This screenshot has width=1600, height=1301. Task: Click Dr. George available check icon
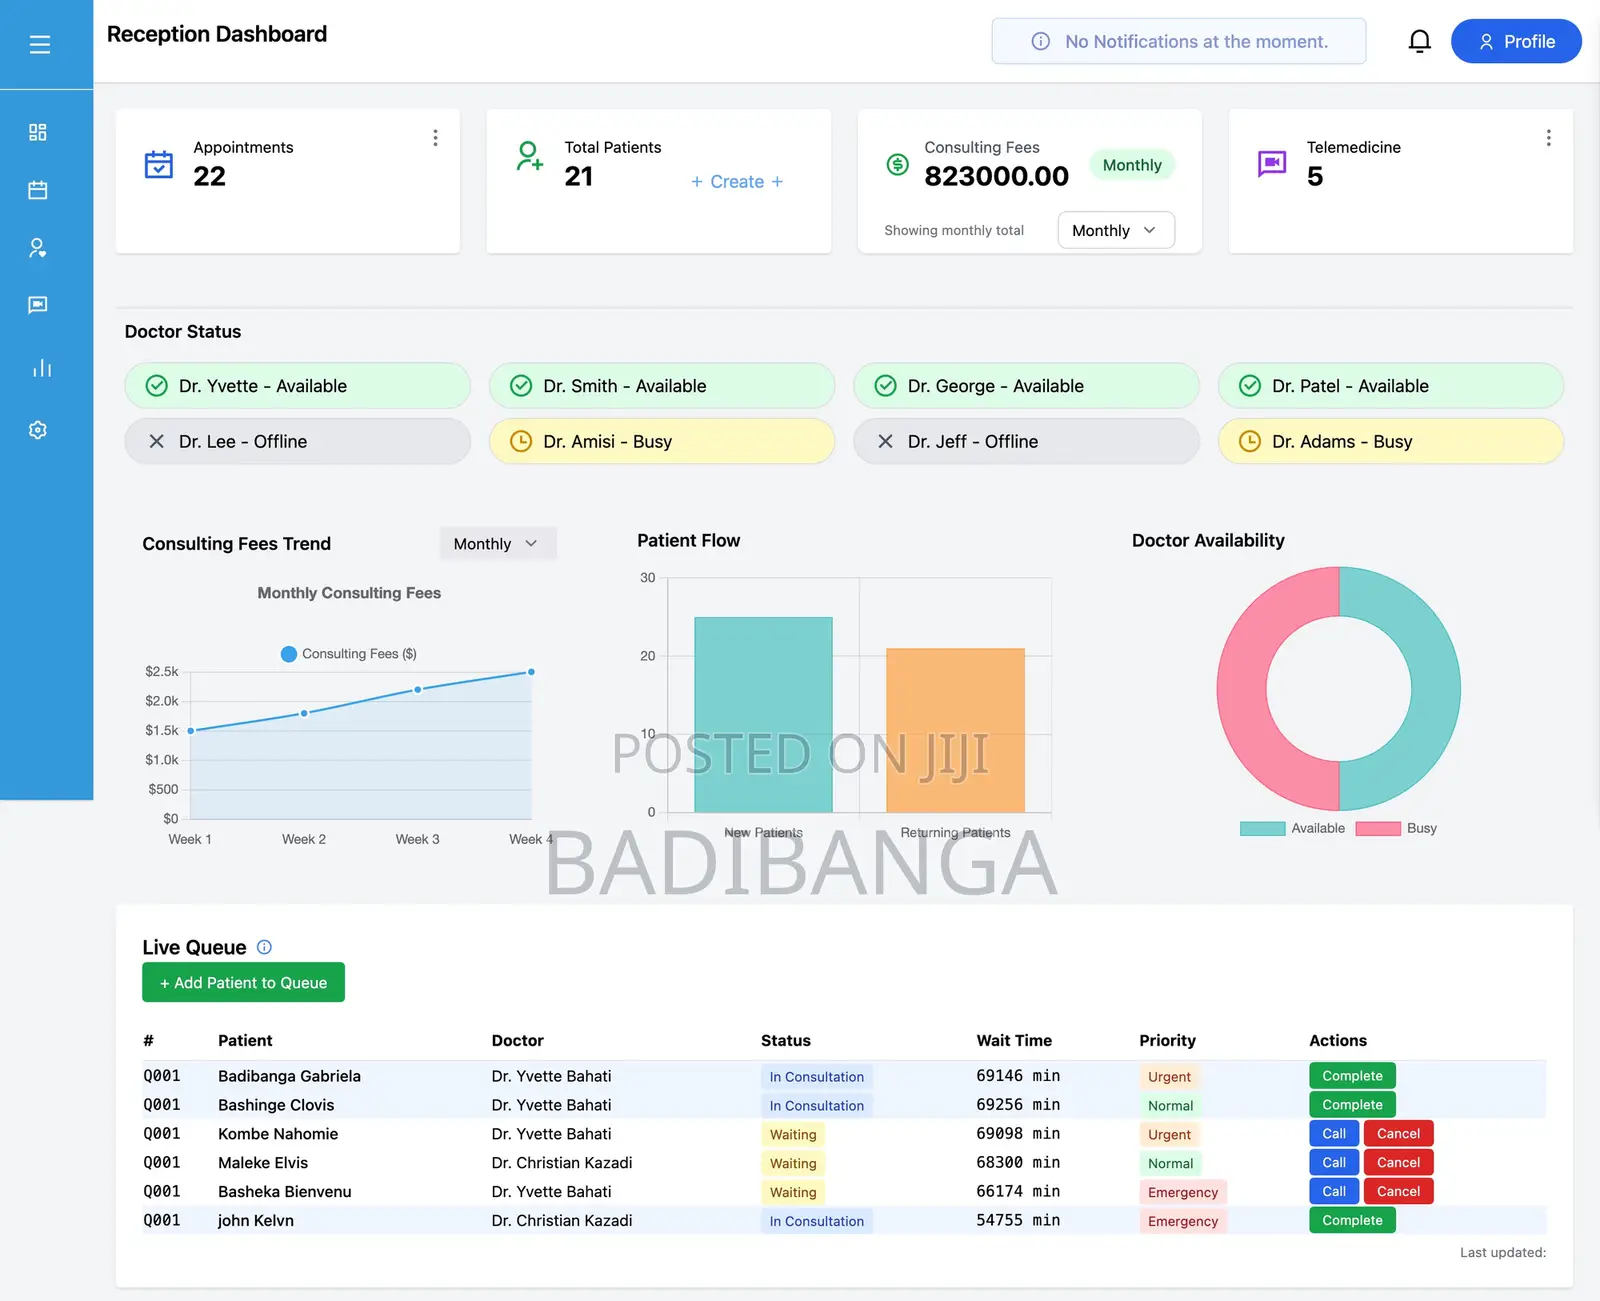click(x=885, y=386)
